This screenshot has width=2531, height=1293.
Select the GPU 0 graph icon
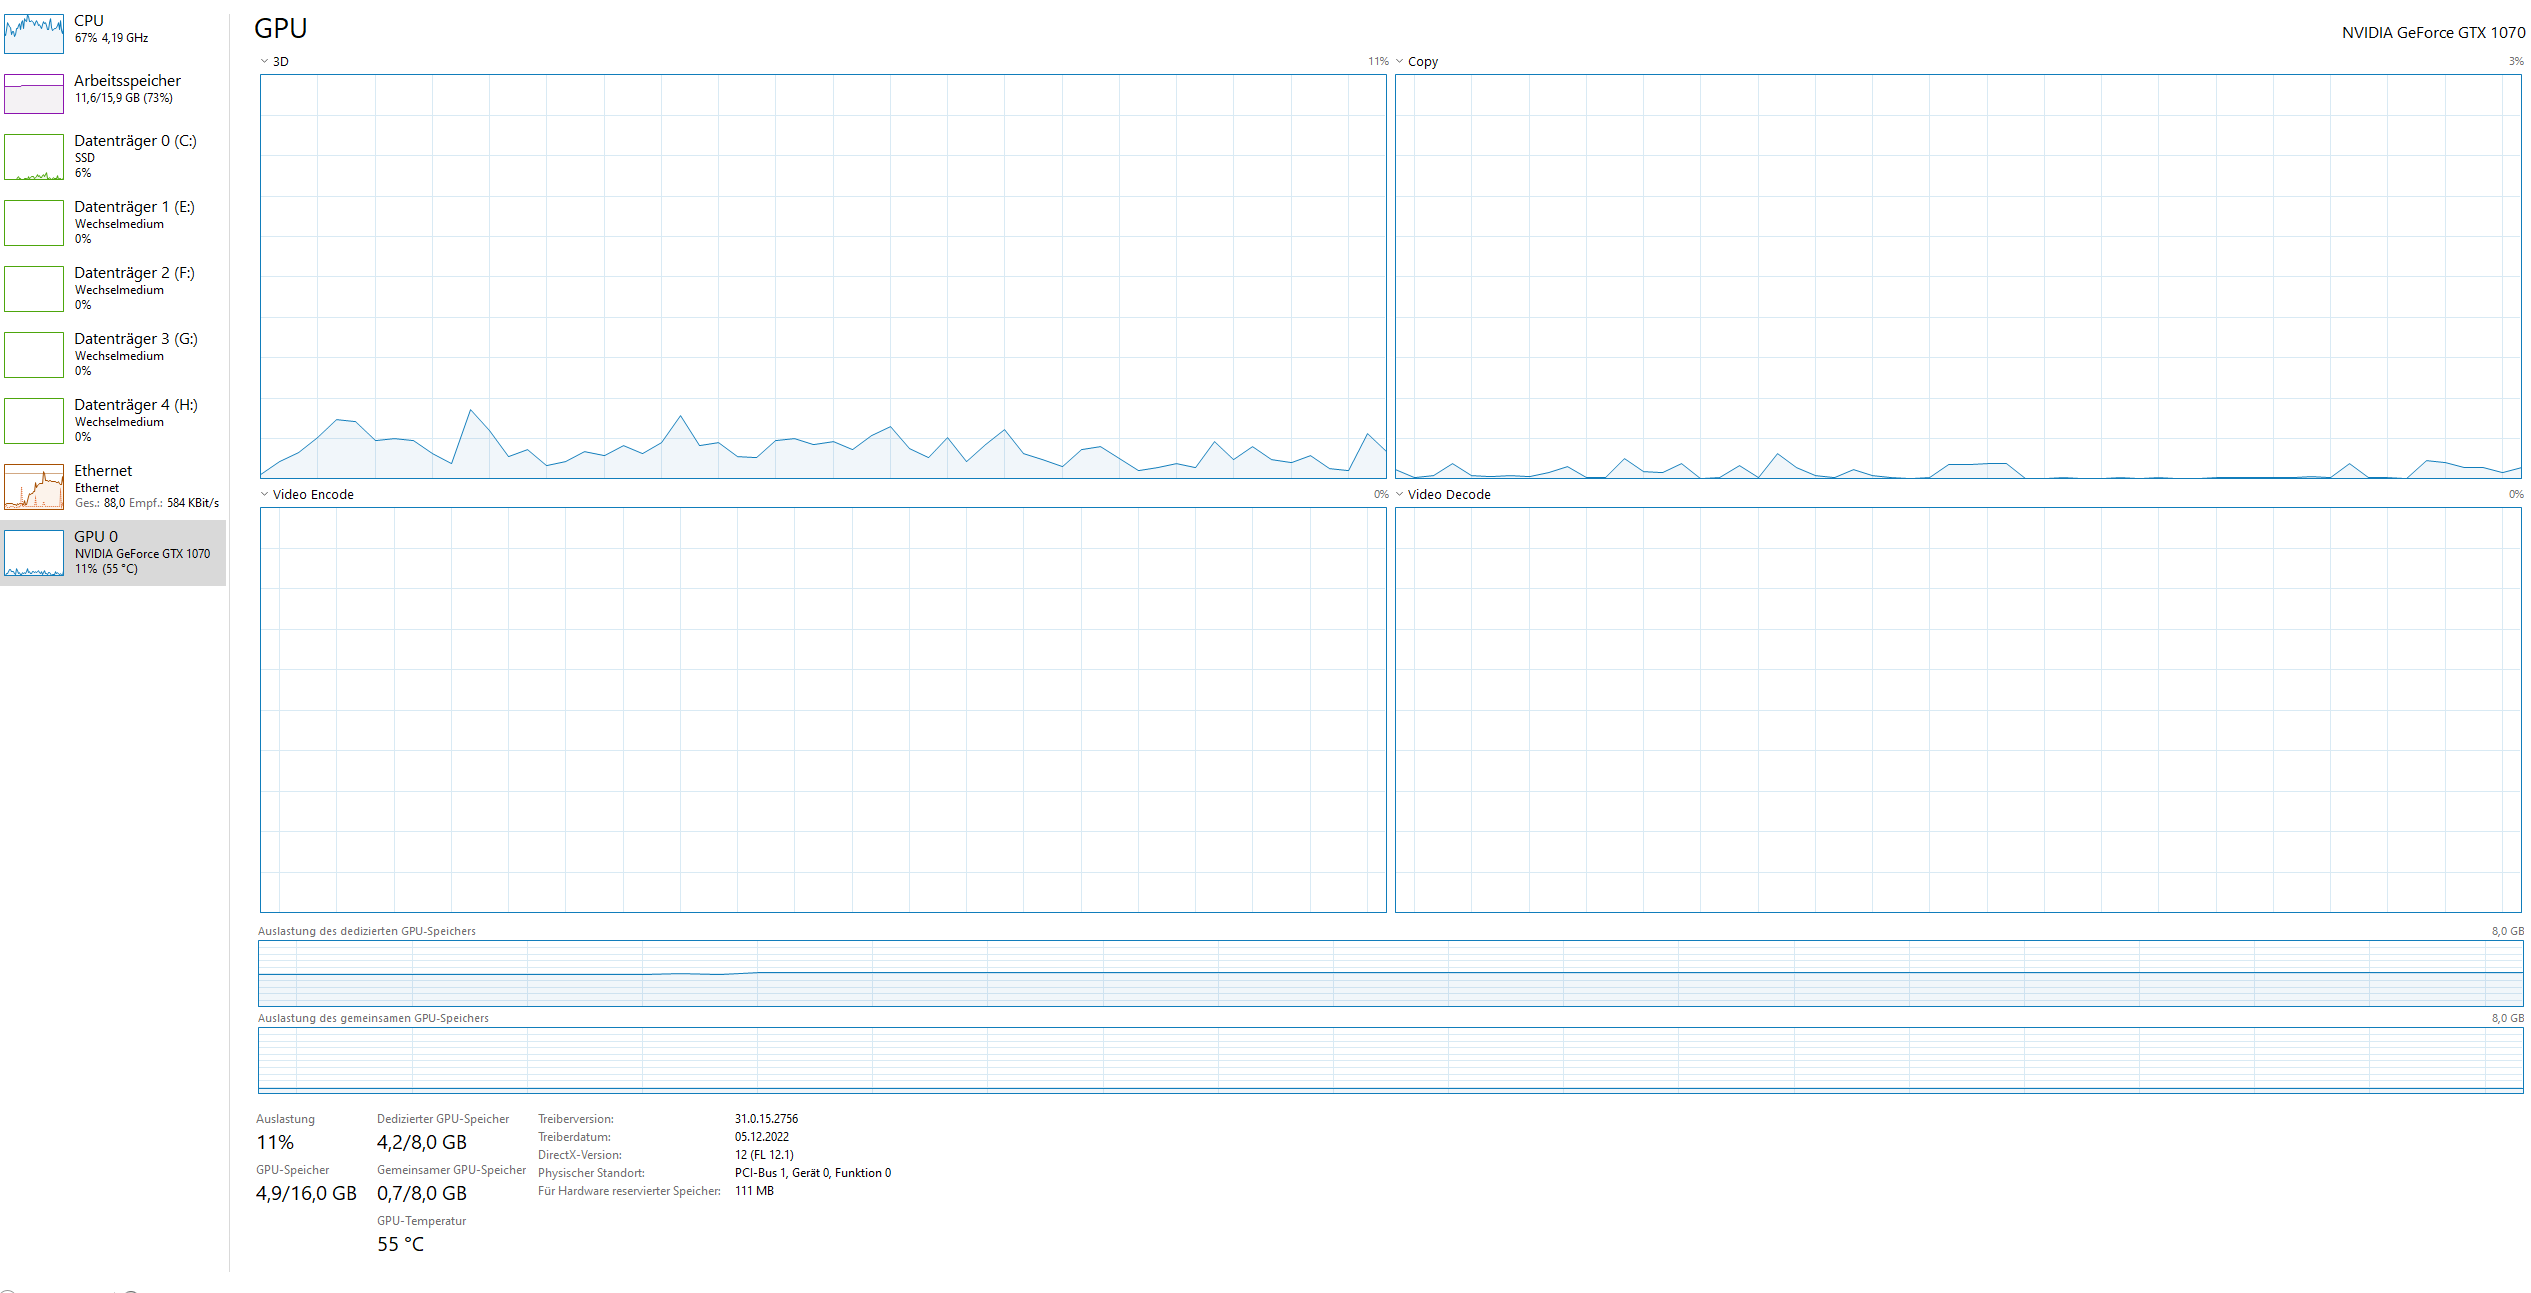(34, 553)
